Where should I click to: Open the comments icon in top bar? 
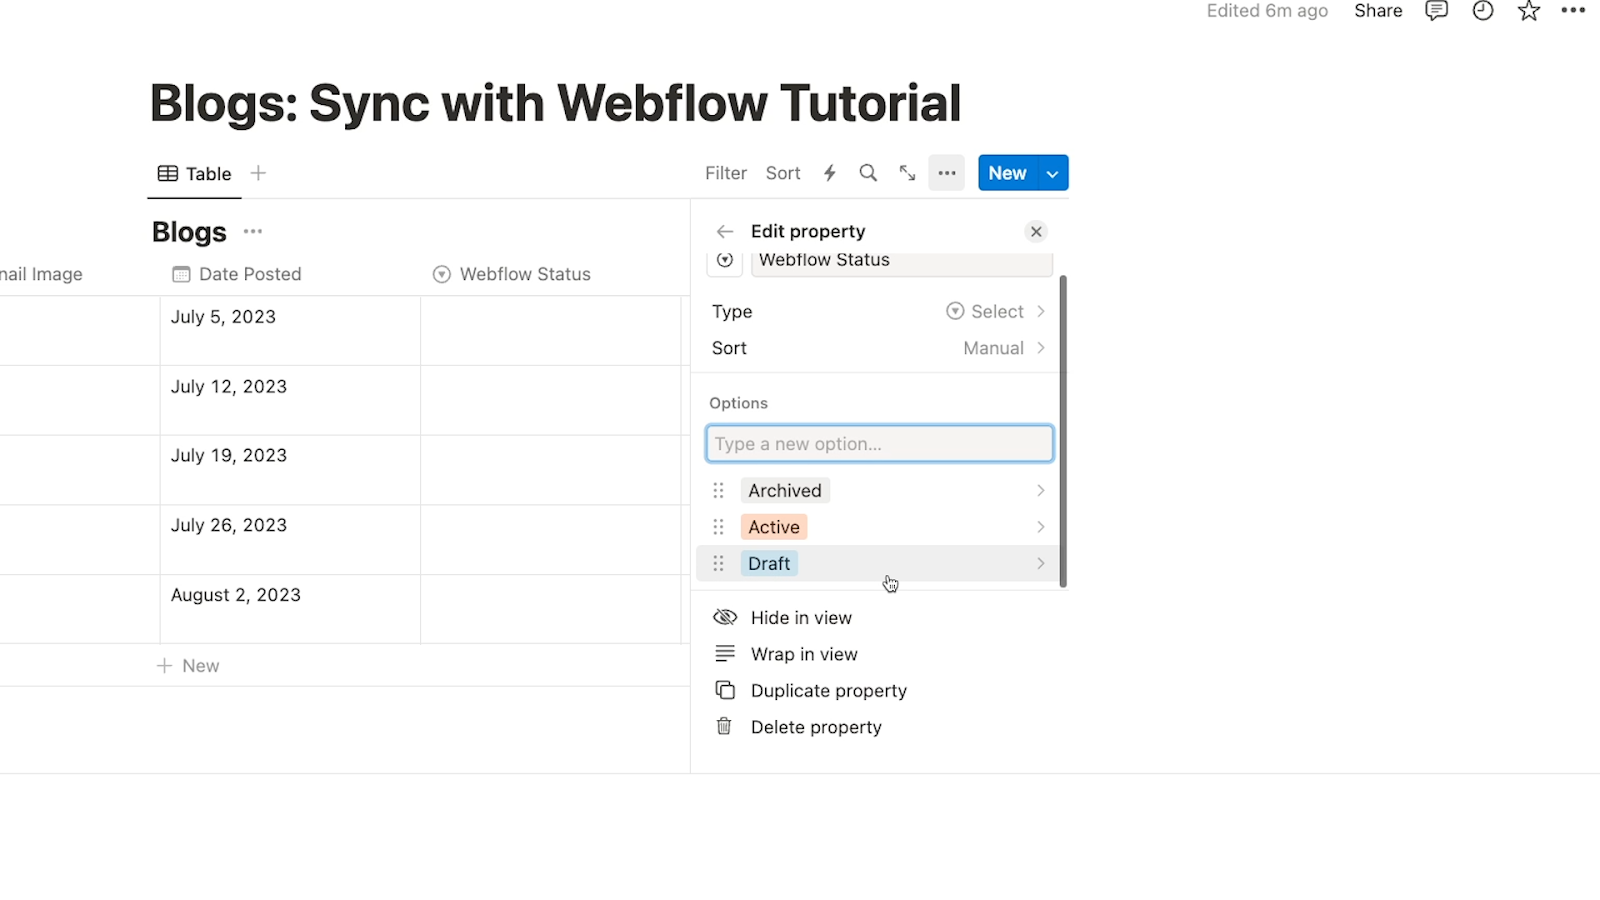(1436, 11)
